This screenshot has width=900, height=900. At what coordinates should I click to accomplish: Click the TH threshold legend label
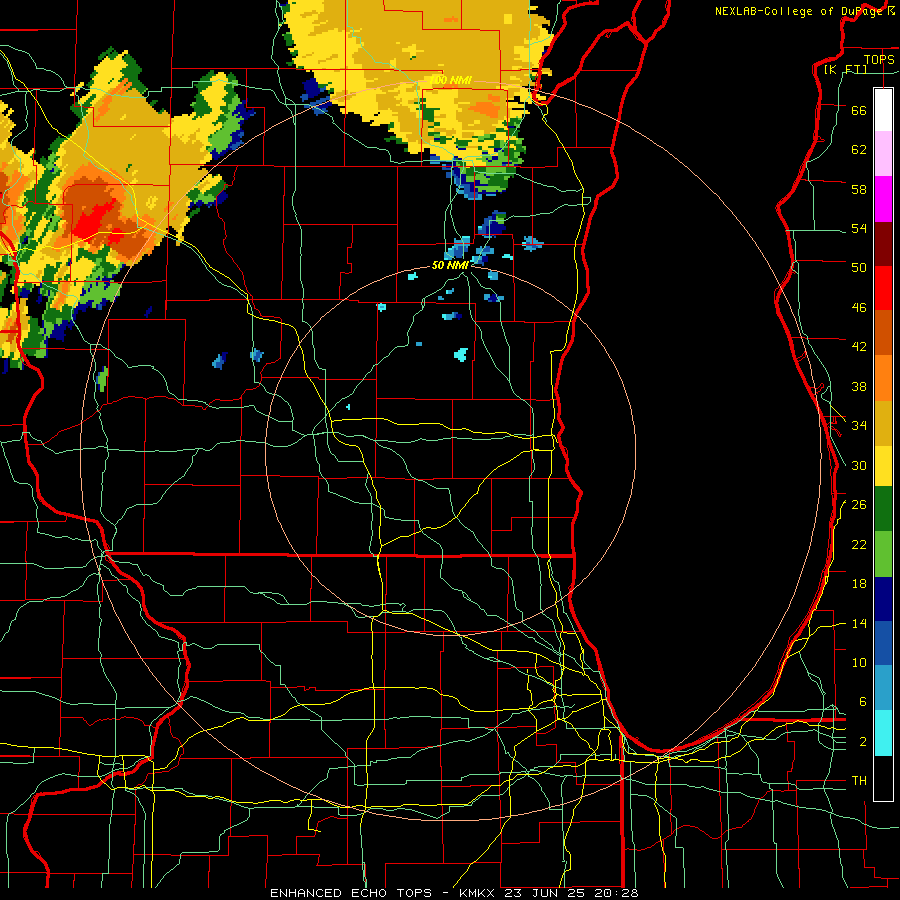click(859, 781)
